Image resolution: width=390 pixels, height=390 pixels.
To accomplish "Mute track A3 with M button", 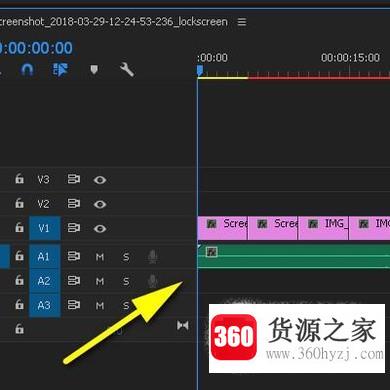I will [100, 306].
